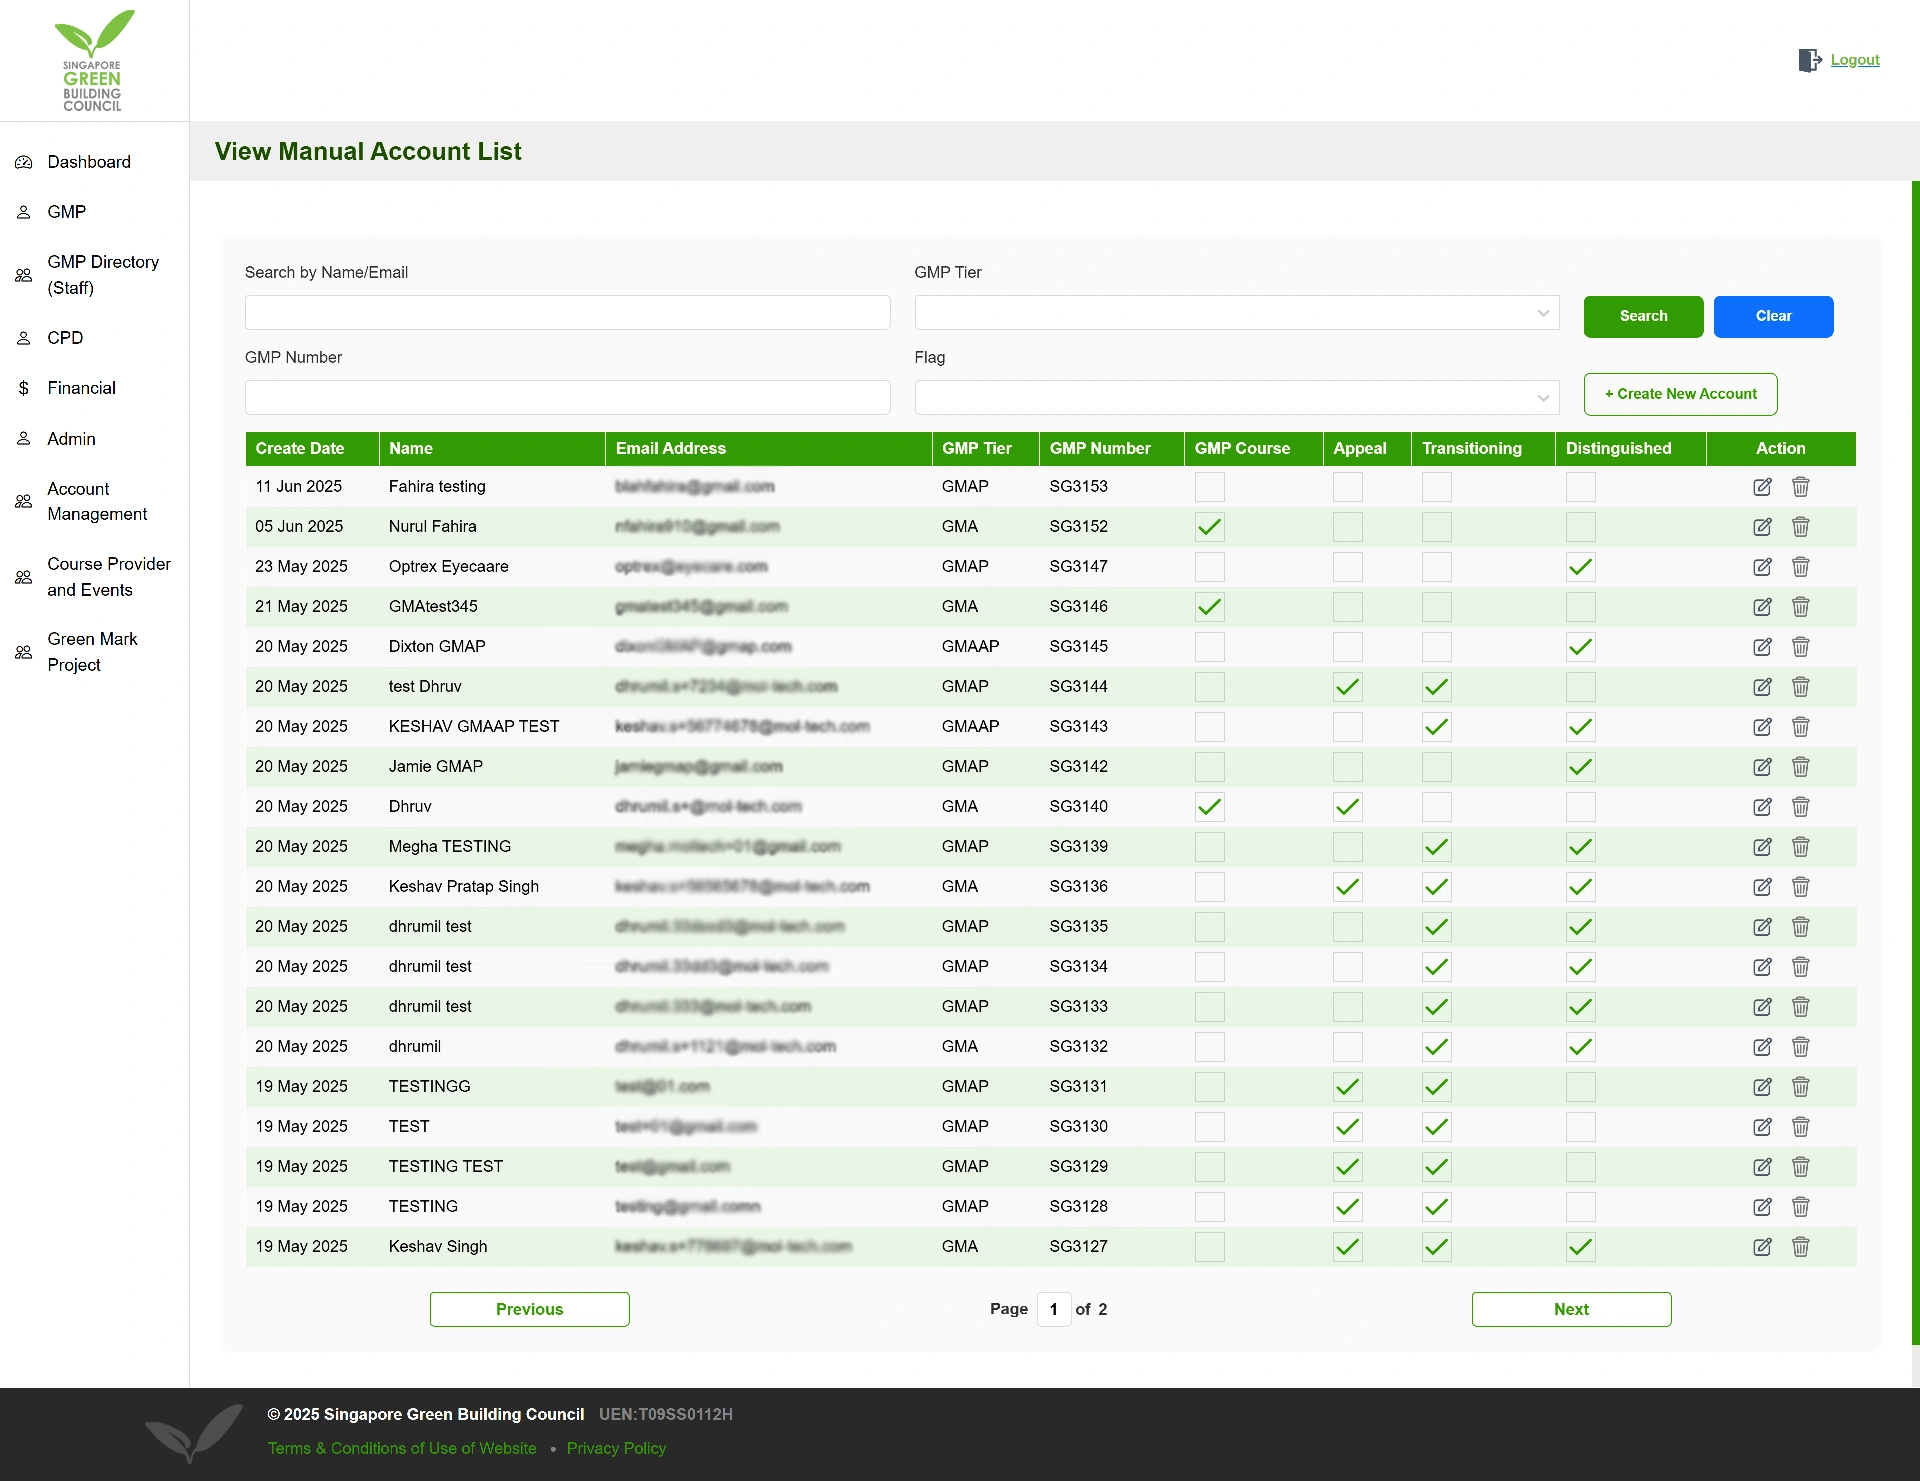Delete the Nurul Fahira account via trash icon
This screenshot has width=1920, height=1481.
(1800, 527)
